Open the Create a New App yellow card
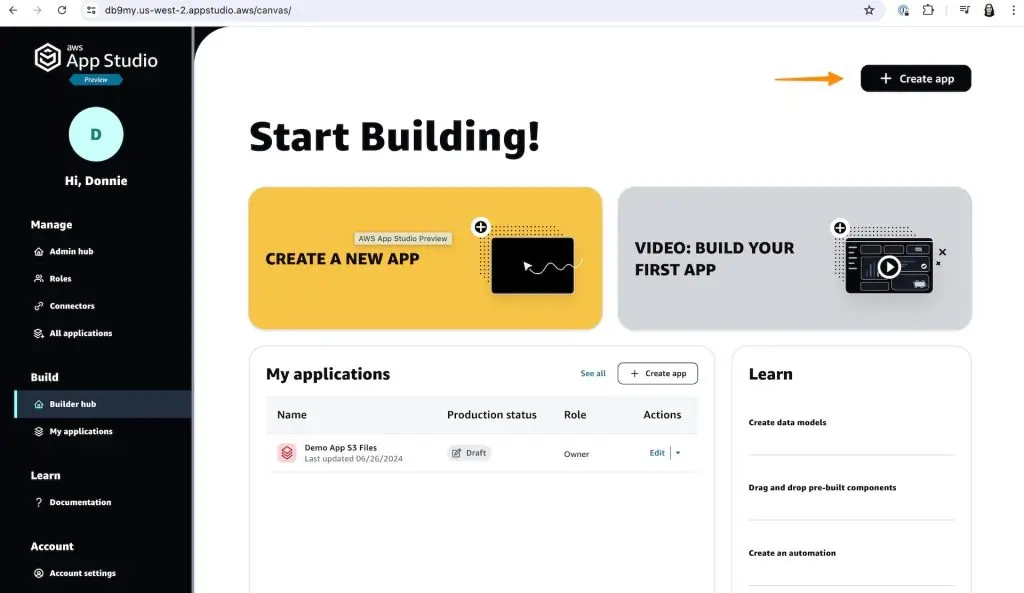This screenshot has width=1024, height=593. click(425, 258)
